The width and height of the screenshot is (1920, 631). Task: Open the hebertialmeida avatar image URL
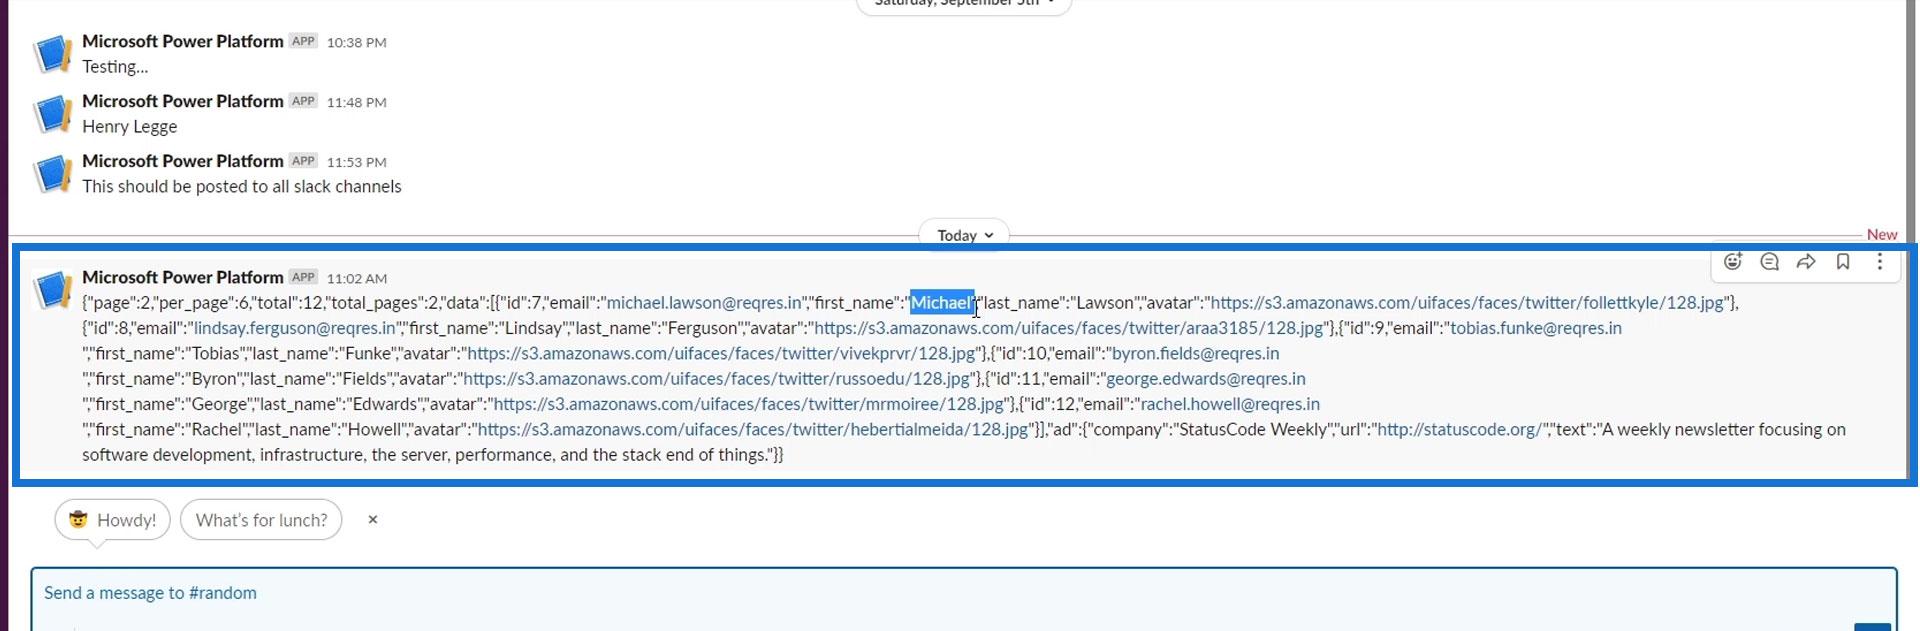pyautogui.click(x=753, y=430)
